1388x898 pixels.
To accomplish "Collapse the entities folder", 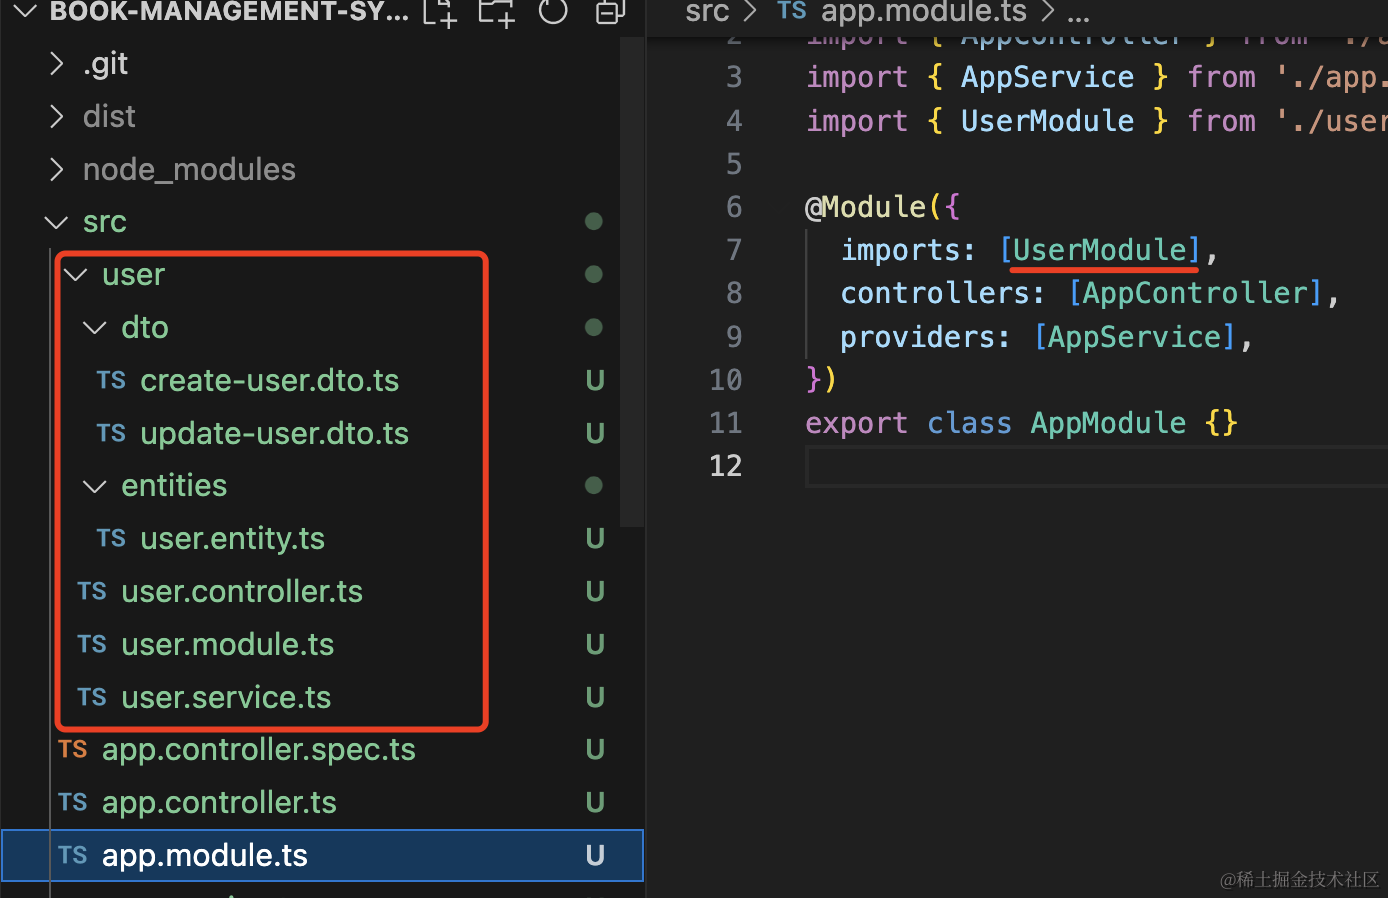I will pos(95,486).
